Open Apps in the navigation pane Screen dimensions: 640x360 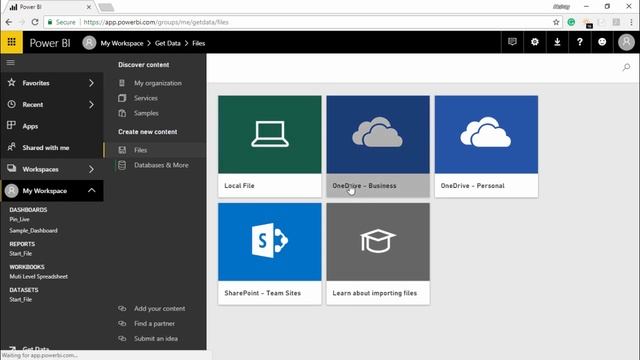pyautogui.click(x=52, y=126)
